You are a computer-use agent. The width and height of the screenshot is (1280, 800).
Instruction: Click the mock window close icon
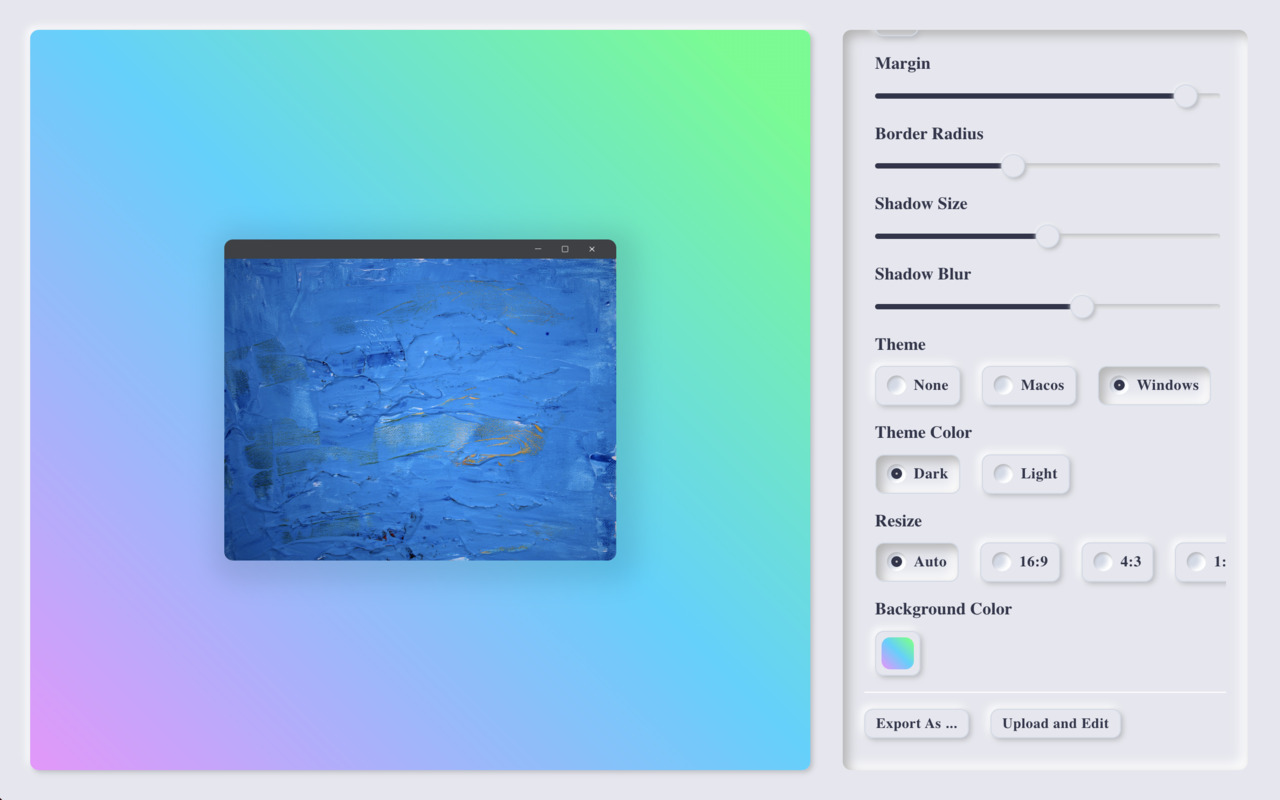(592, 249)
